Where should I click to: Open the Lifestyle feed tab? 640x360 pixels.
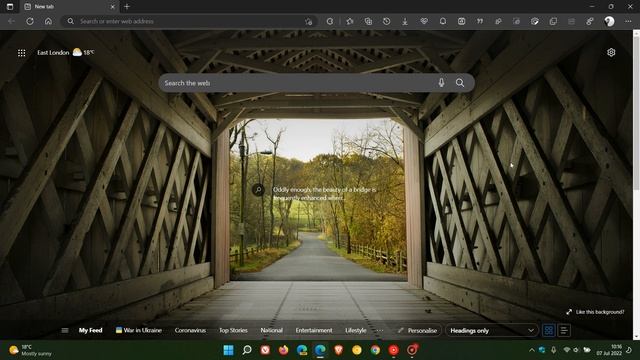tap(356, 331)
